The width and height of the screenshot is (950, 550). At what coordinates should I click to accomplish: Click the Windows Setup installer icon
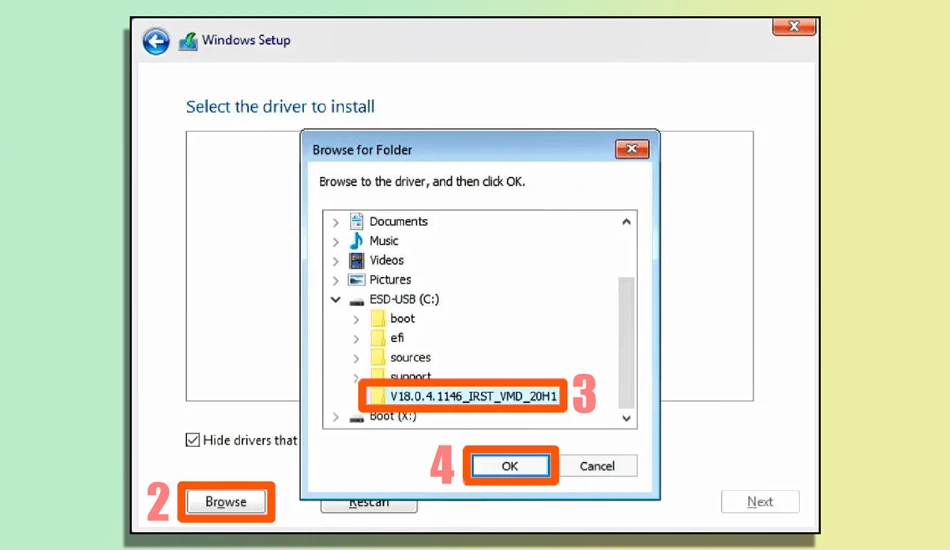pyautogui.click(x=188, y=41)
